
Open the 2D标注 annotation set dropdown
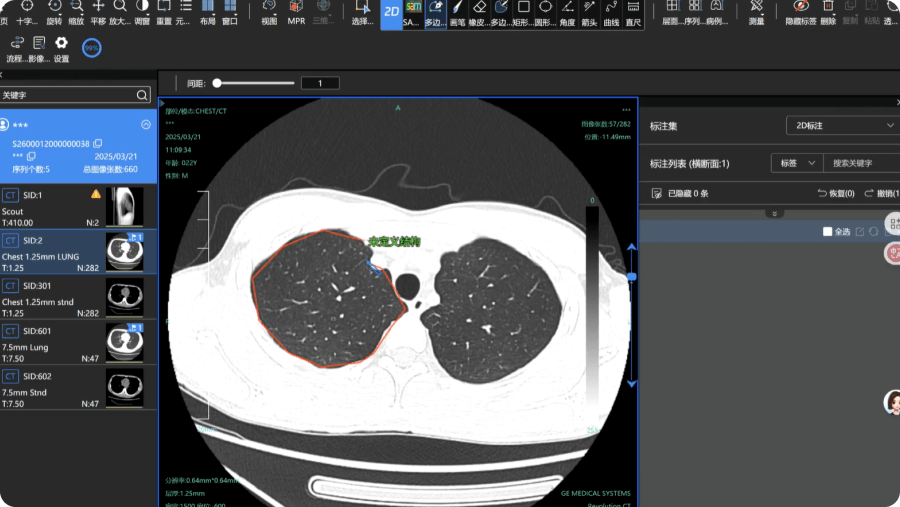843,125
